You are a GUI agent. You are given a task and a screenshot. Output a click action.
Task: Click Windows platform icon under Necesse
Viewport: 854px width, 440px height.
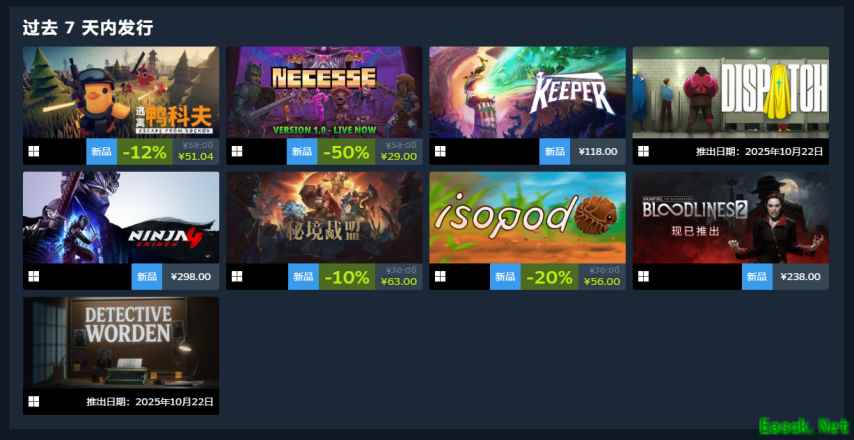(x=237, y=151)
